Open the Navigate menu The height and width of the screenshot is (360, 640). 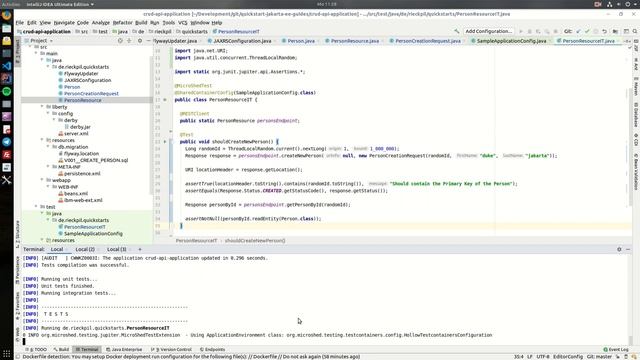coord(64,23)
